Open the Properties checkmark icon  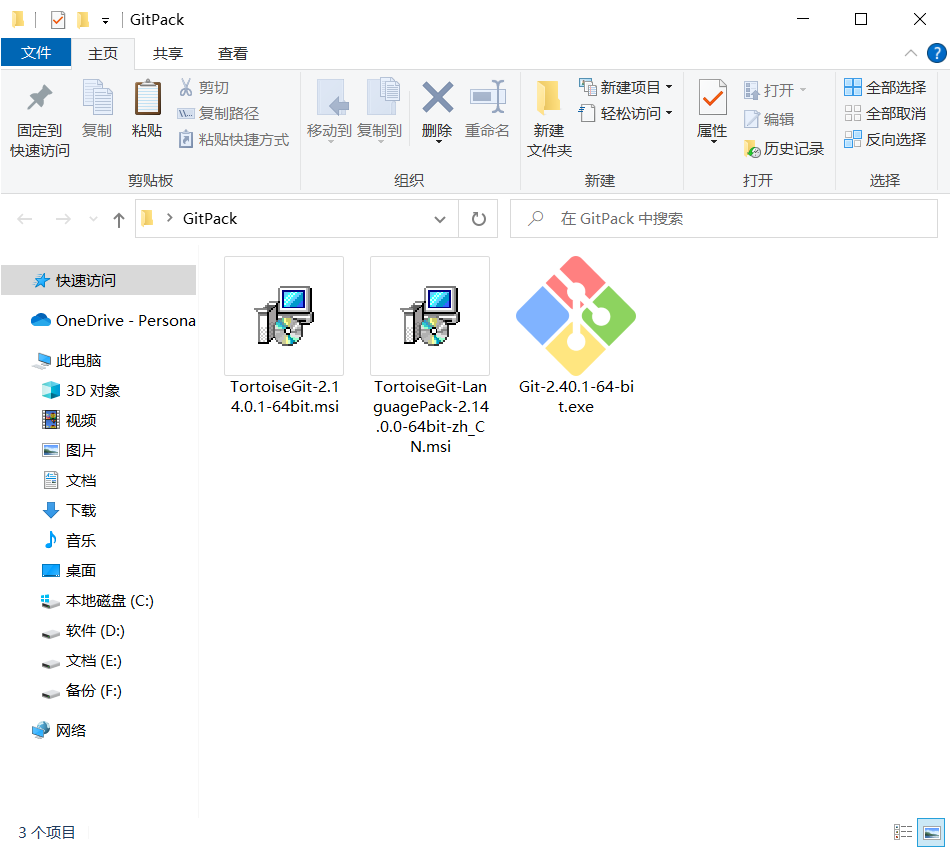pyautogui.click(x=712, y=99)
